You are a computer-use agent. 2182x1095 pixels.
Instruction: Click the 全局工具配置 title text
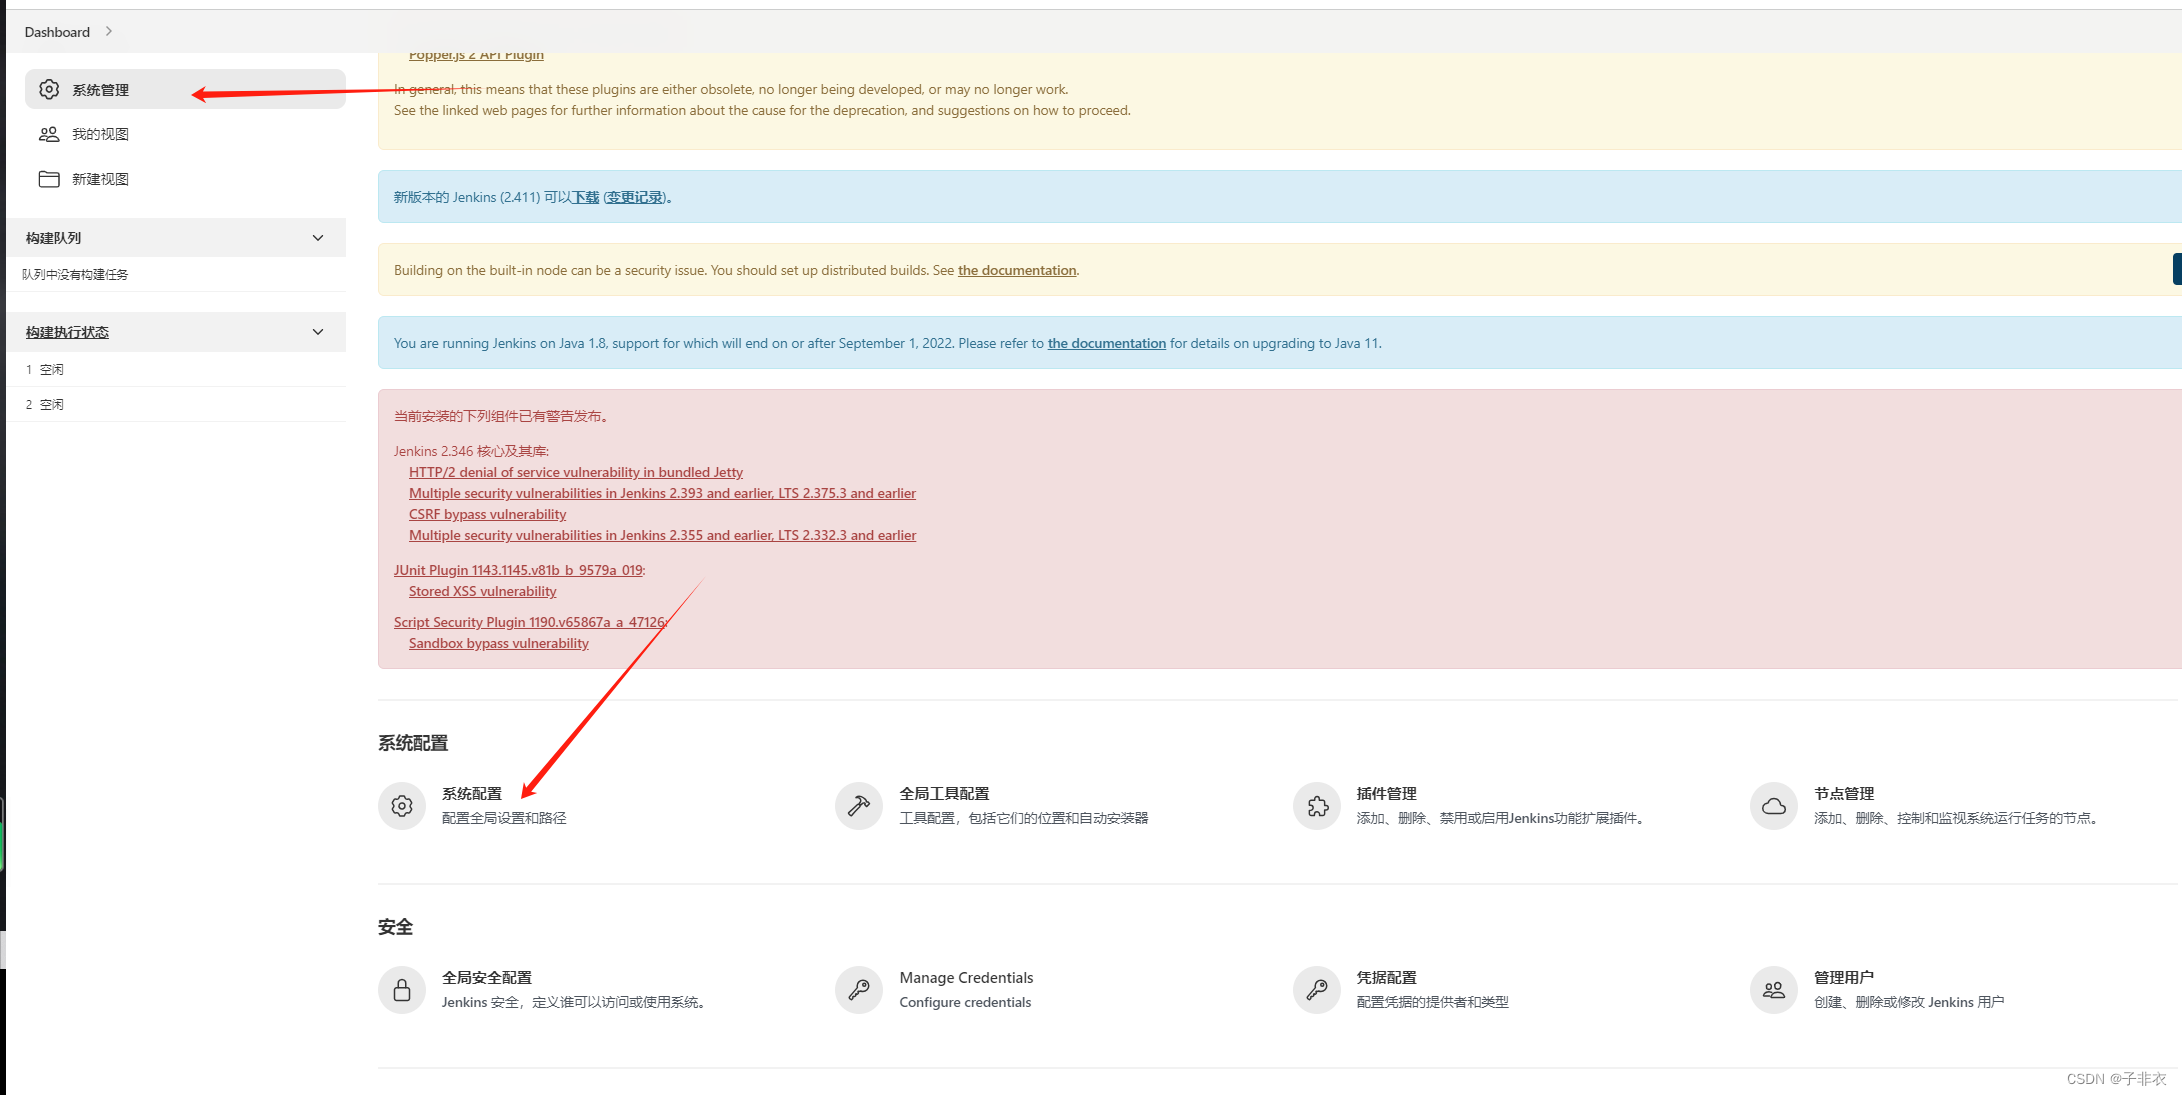(944, 794)
